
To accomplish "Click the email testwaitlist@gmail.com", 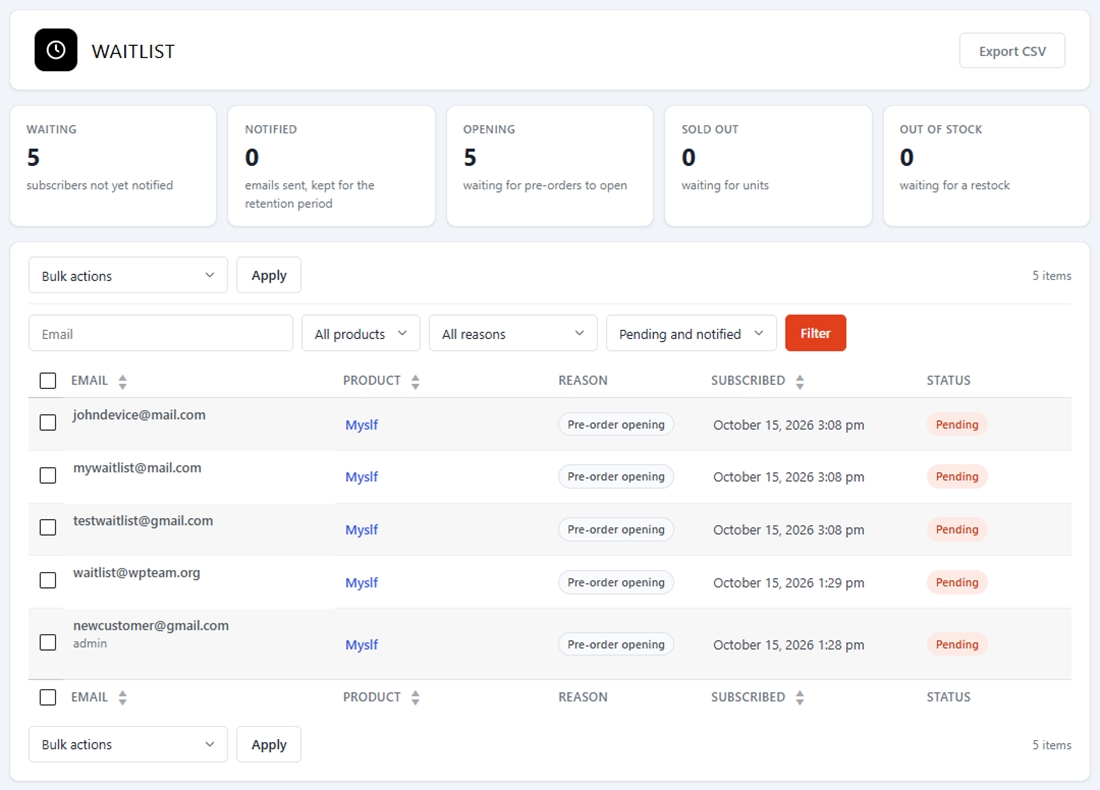I will [143, 521].
